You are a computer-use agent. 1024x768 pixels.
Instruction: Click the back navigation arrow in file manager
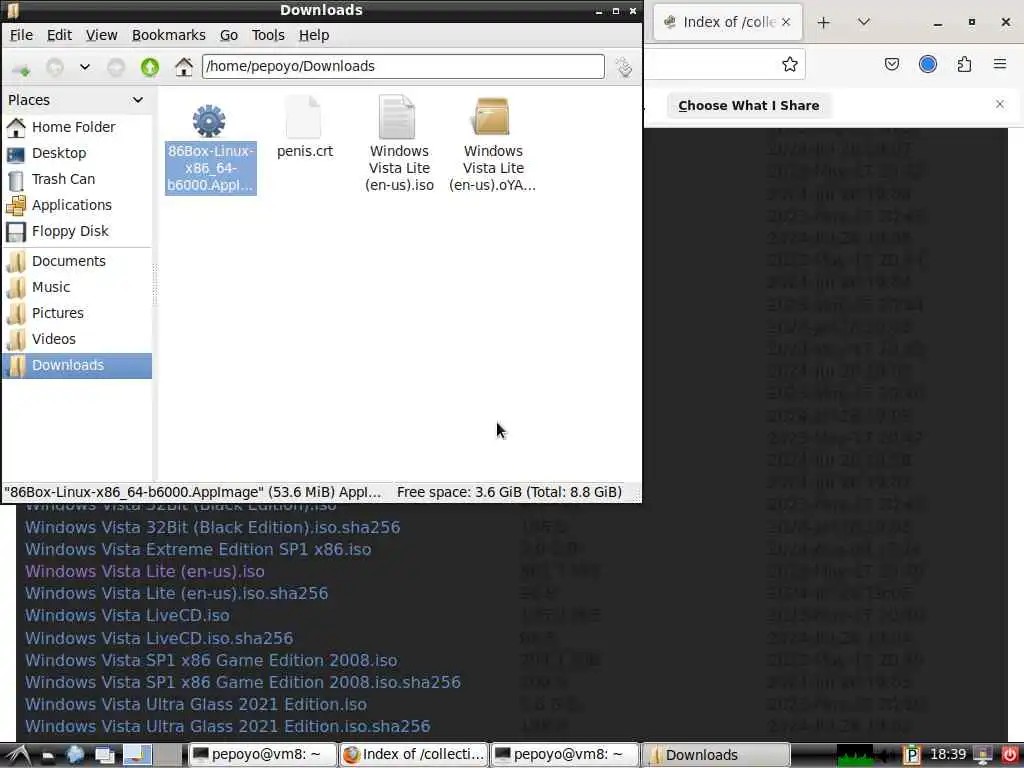tap(55, 67)
